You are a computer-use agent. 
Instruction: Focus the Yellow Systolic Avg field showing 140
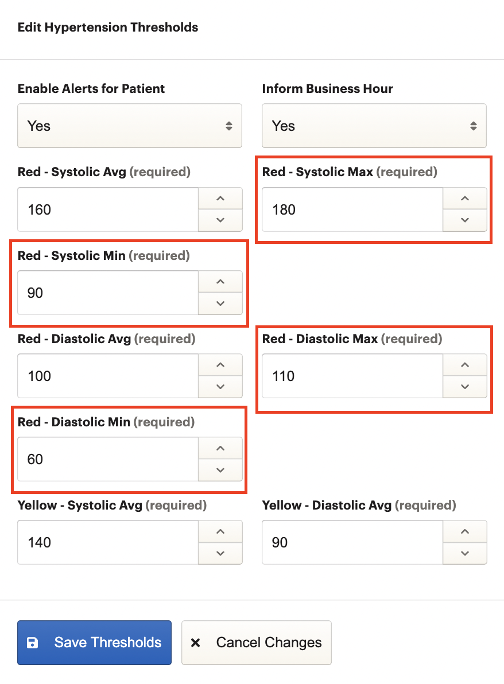tap(108, 543)
